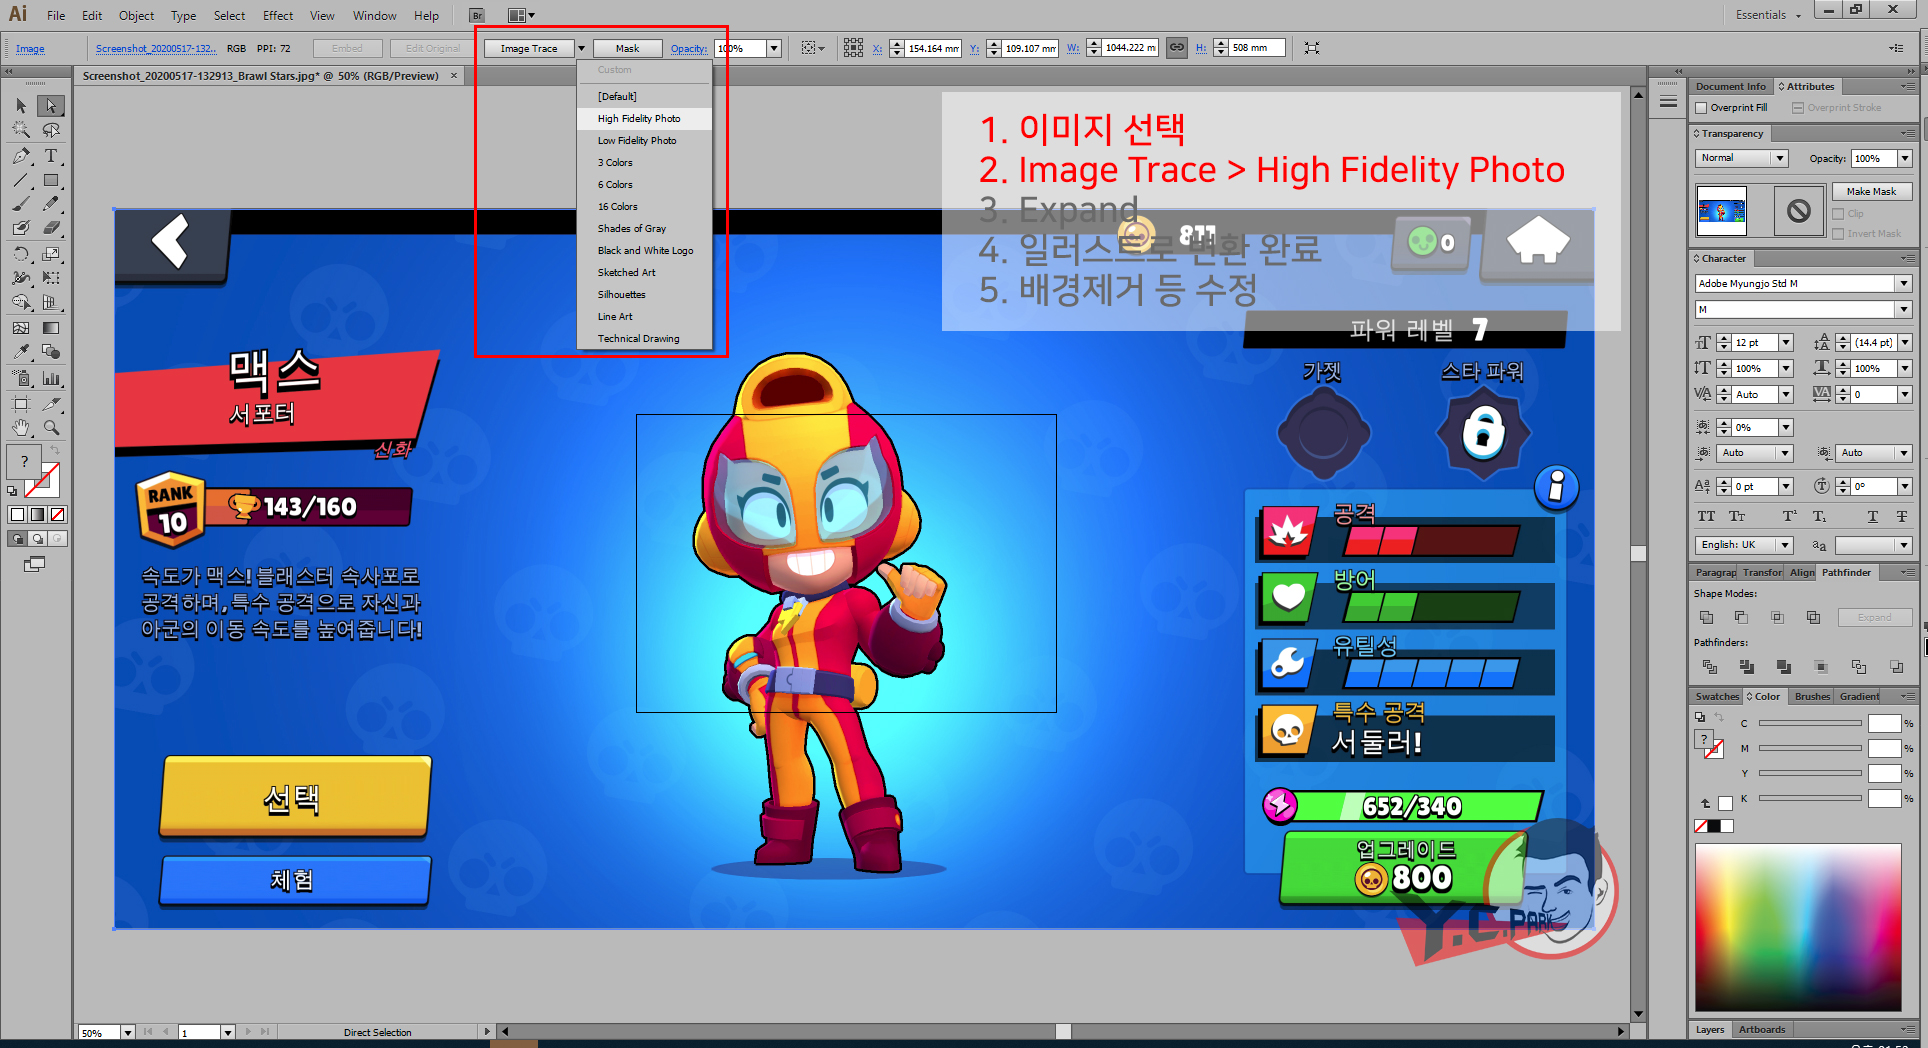Select the Symbol Sprayer tool
The width and height of the screenshot is (1928, 1048).
pyautogui.click(x=21, y=378)
